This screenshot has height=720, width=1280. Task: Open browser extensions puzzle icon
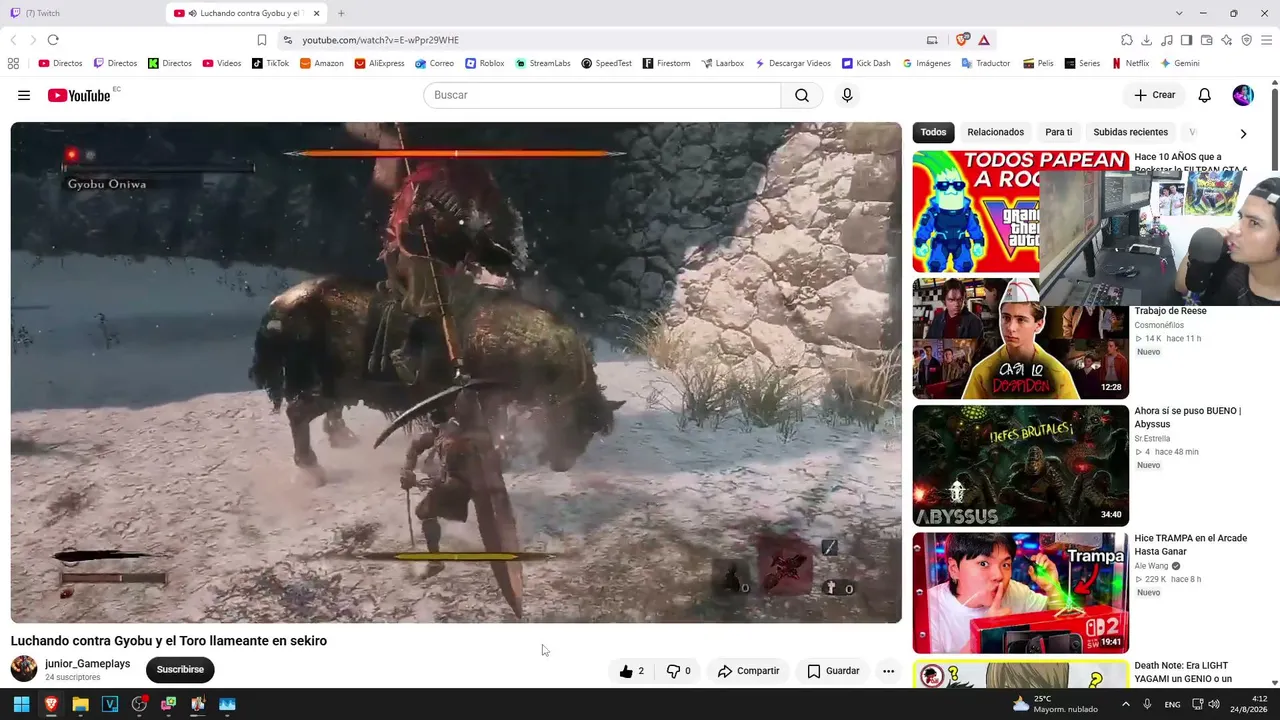point(1126,40)
